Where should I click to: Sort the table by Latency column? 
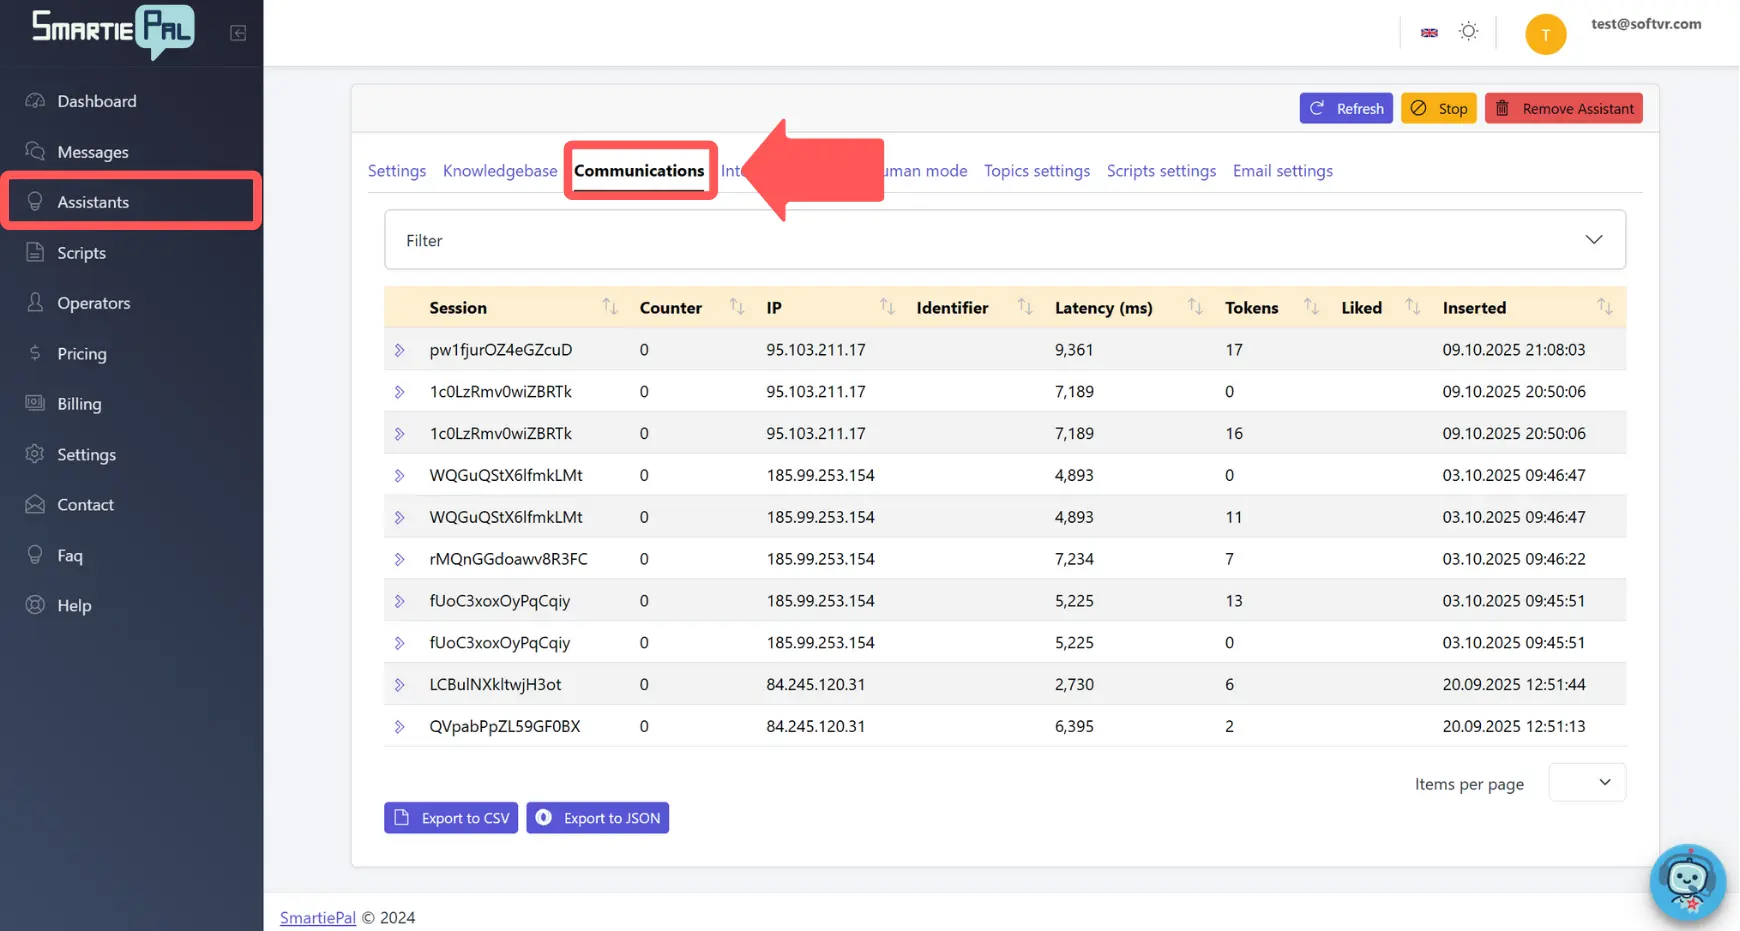[1193, 307]
